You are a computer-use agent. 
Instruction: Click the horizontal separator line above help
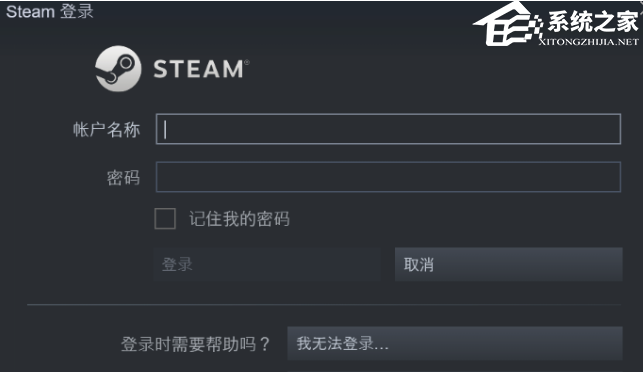[324, 305]
